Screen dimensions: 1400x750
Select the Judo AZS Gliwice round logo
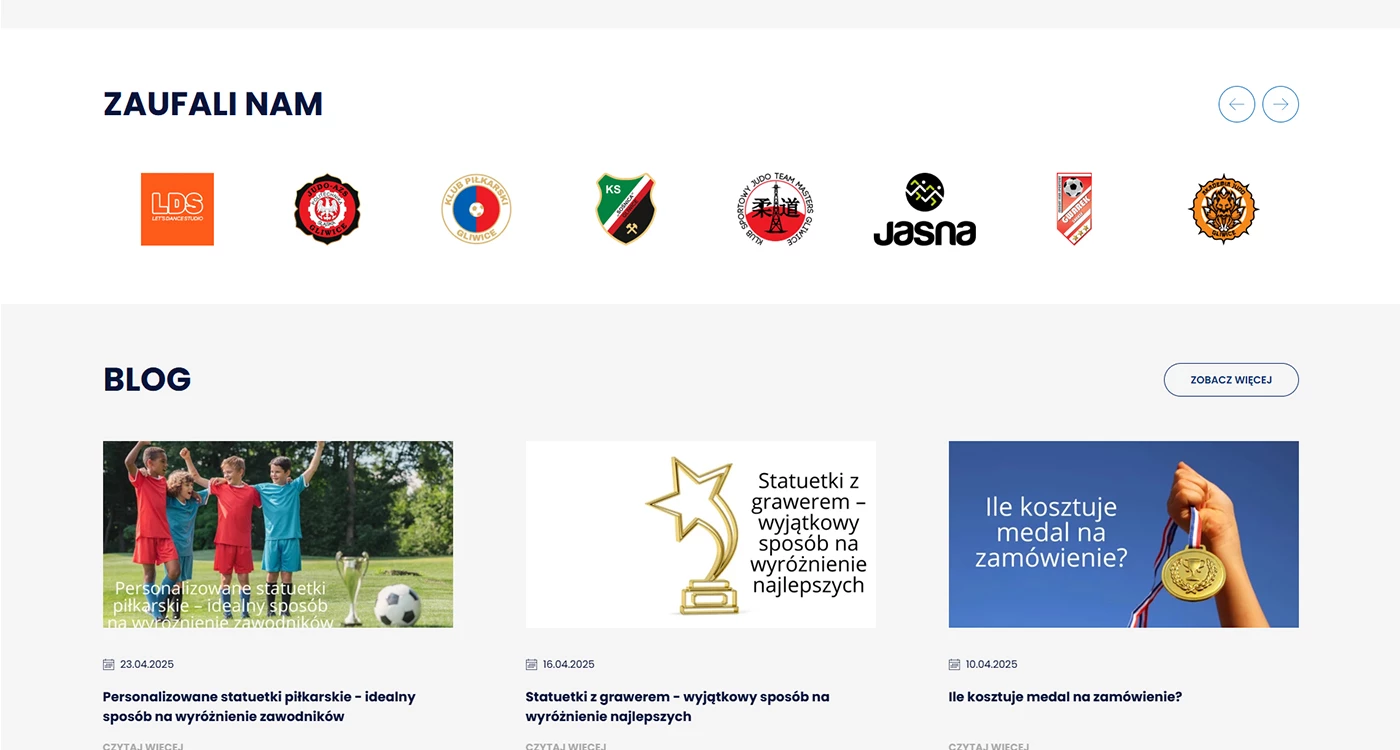327,209
